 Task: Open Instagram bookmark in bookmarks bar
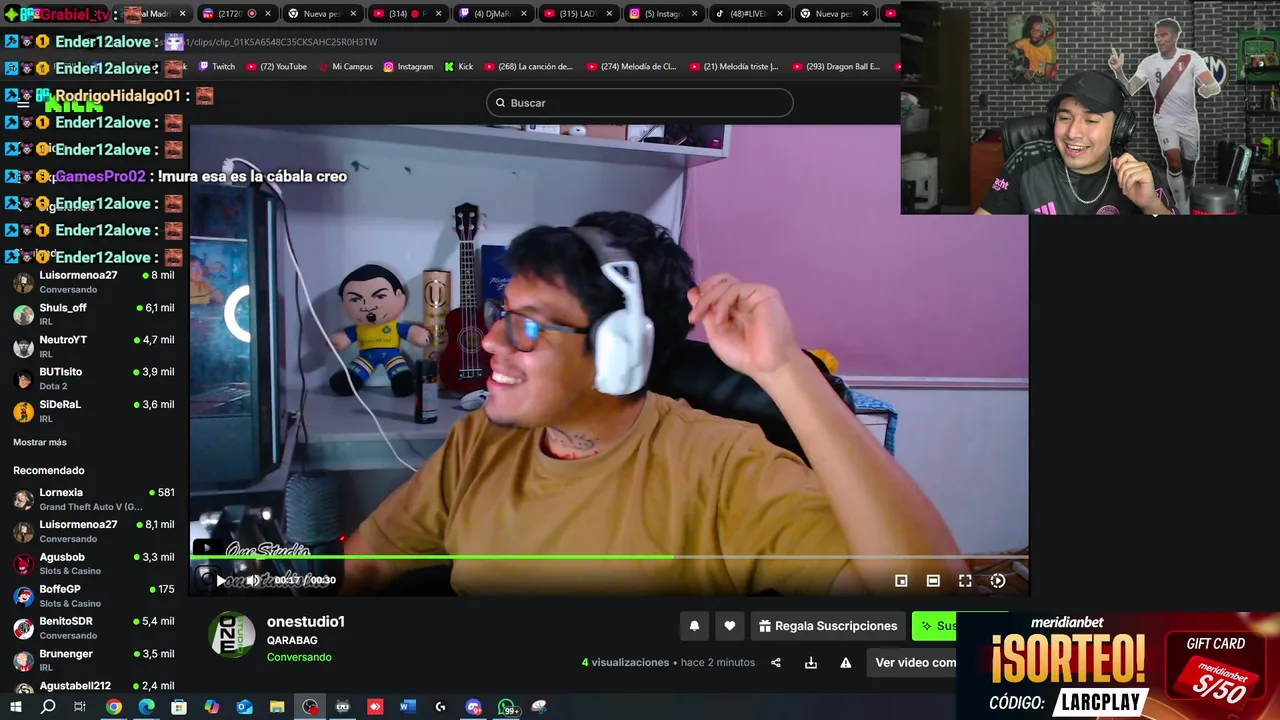[408, 67]
